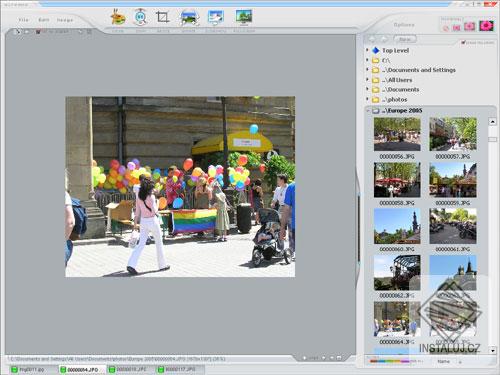Select the photos folder
Screen dimensions: 500x375
point(395,99)
